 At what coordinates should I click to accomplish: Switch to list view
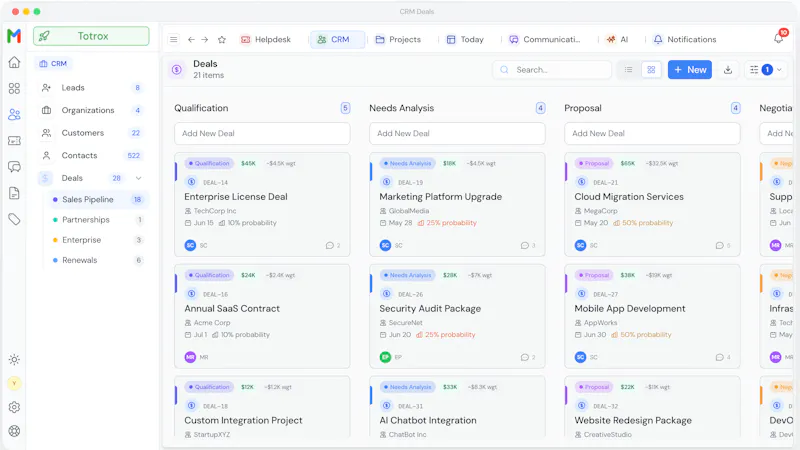point(629,70)
